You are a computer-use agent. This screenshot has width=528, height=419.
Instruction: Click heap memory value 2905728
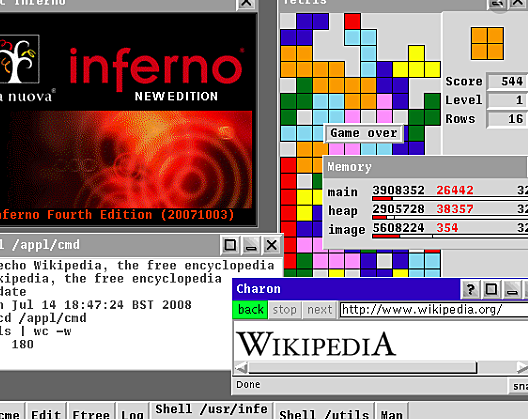tap(398, 209)
